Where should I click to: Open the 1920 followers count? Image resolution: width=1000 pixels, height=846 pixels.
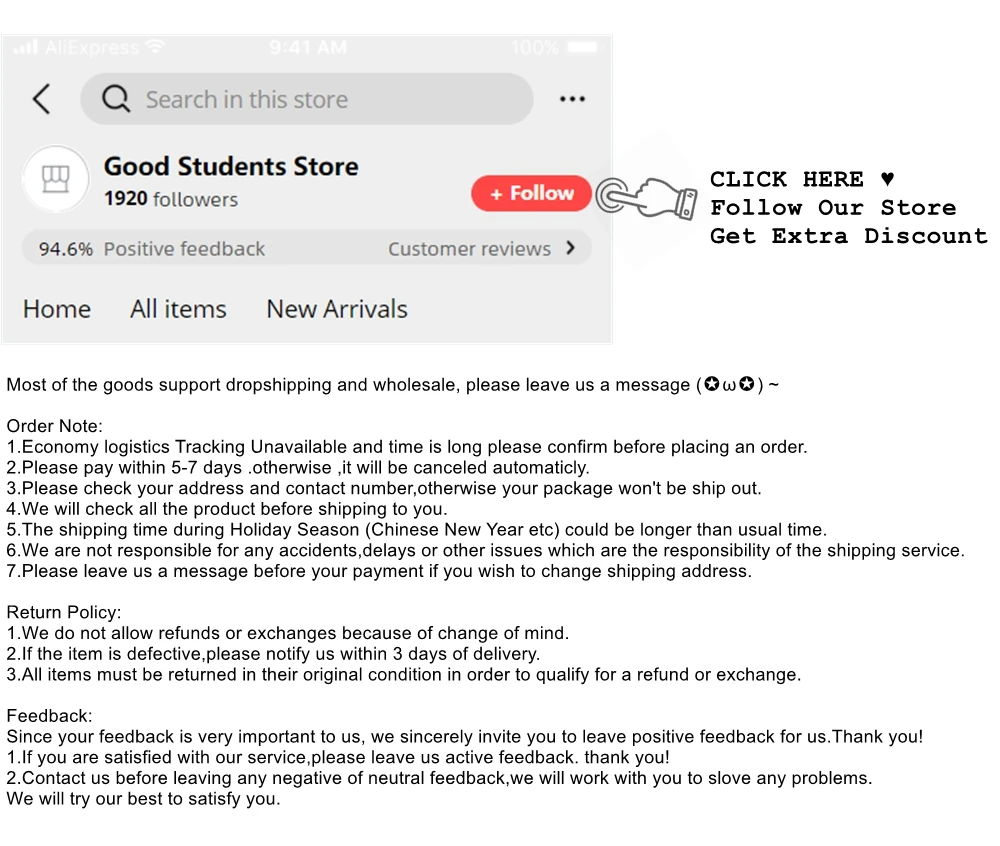pyautogui.click(x=171, y=199)
